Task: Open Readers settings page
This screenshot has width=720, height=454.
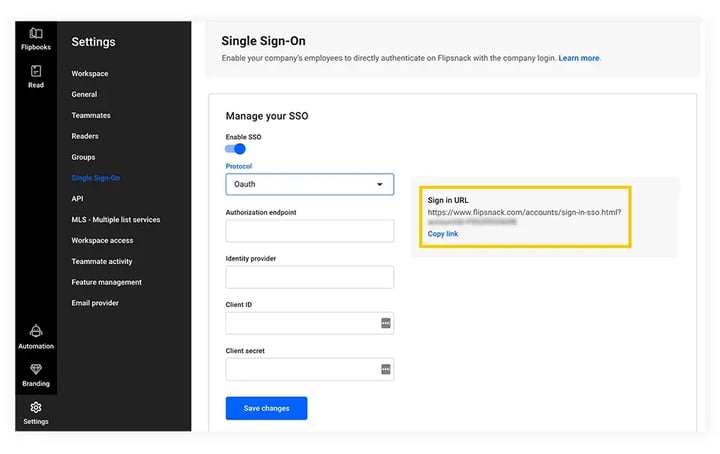Action: pyautogui.click(x=85, y=136)
